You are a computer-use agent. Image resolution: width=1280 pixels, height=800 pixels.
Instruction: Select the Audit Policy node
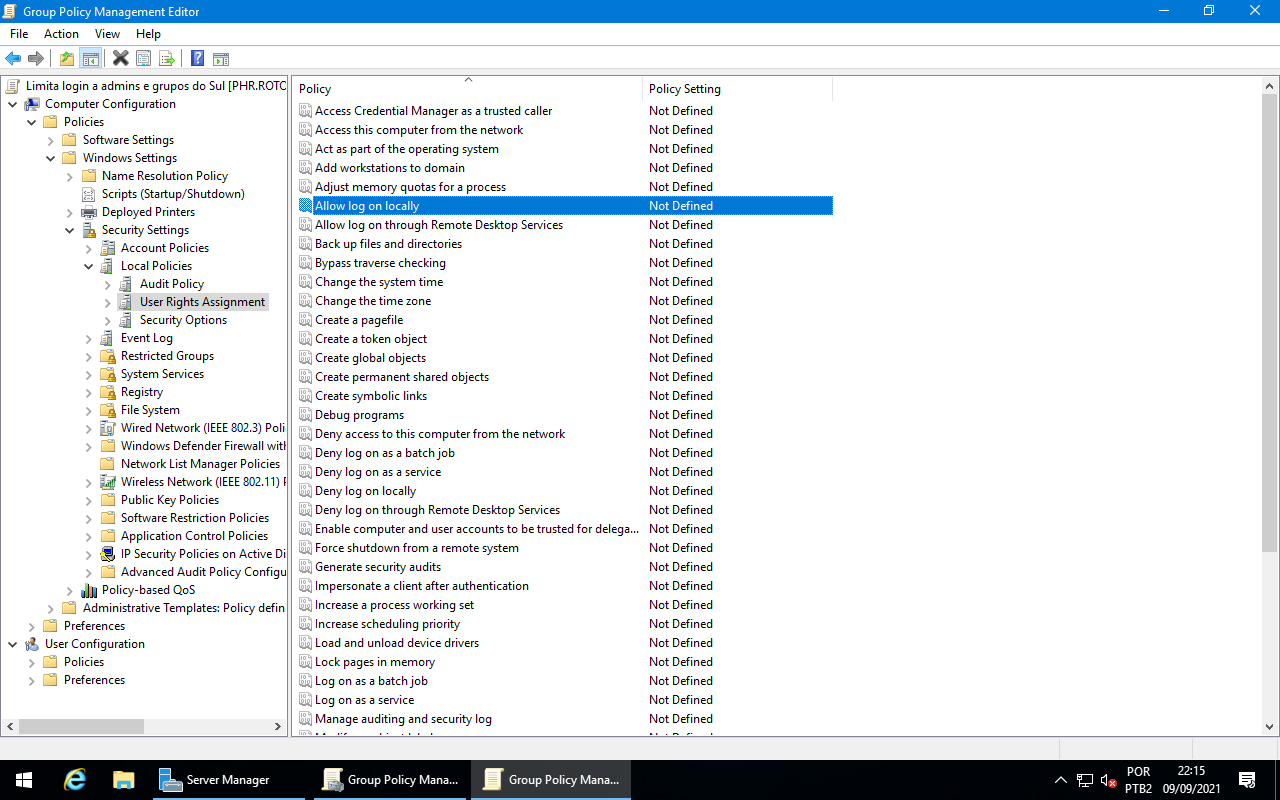[x=169, y=283]
